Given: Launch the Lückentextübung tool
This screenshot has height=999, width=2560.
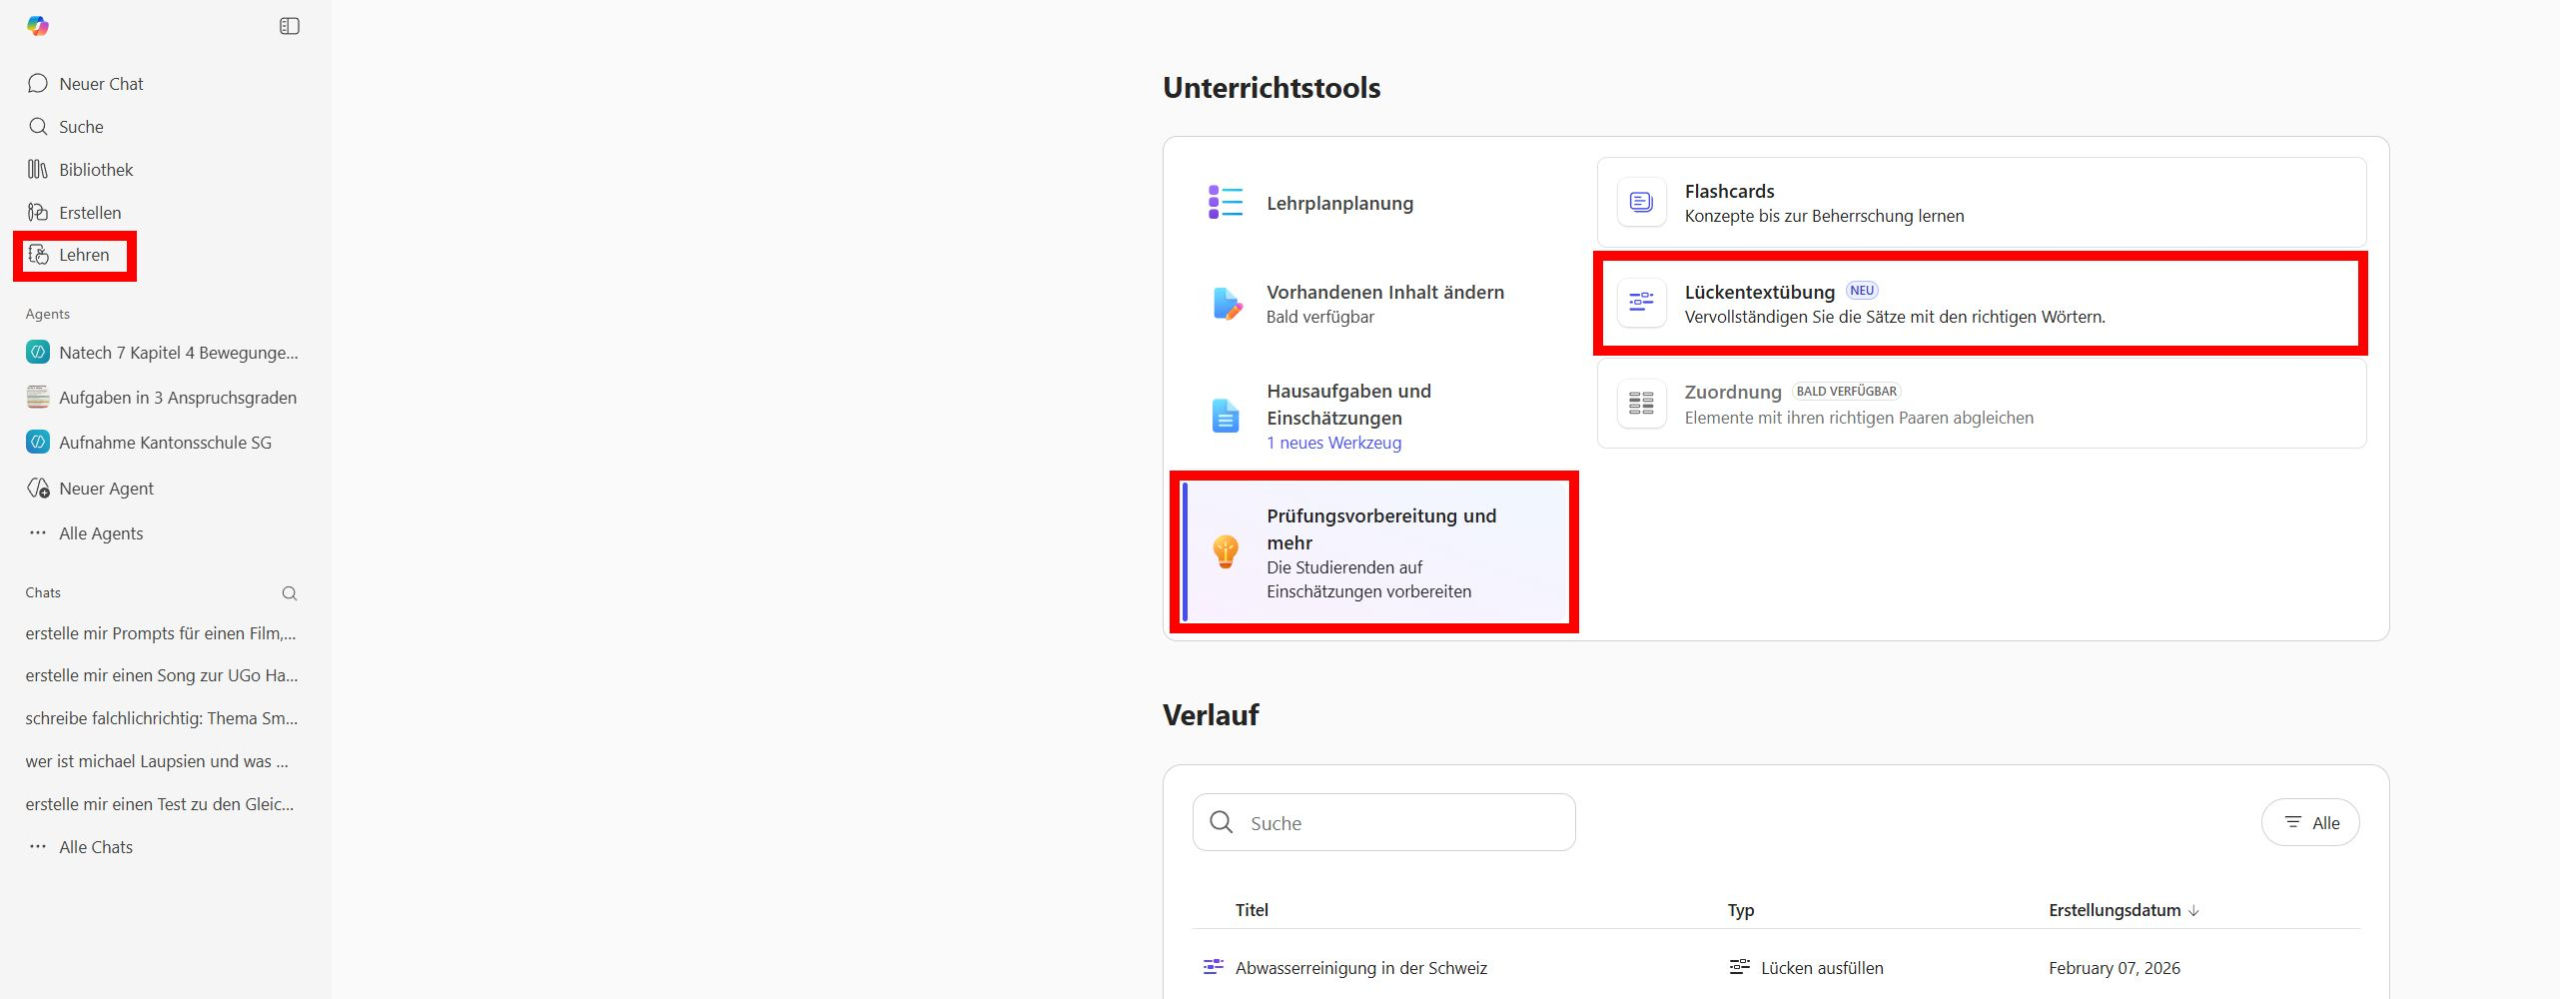Looking at the screenshot, I should 1980,303.
